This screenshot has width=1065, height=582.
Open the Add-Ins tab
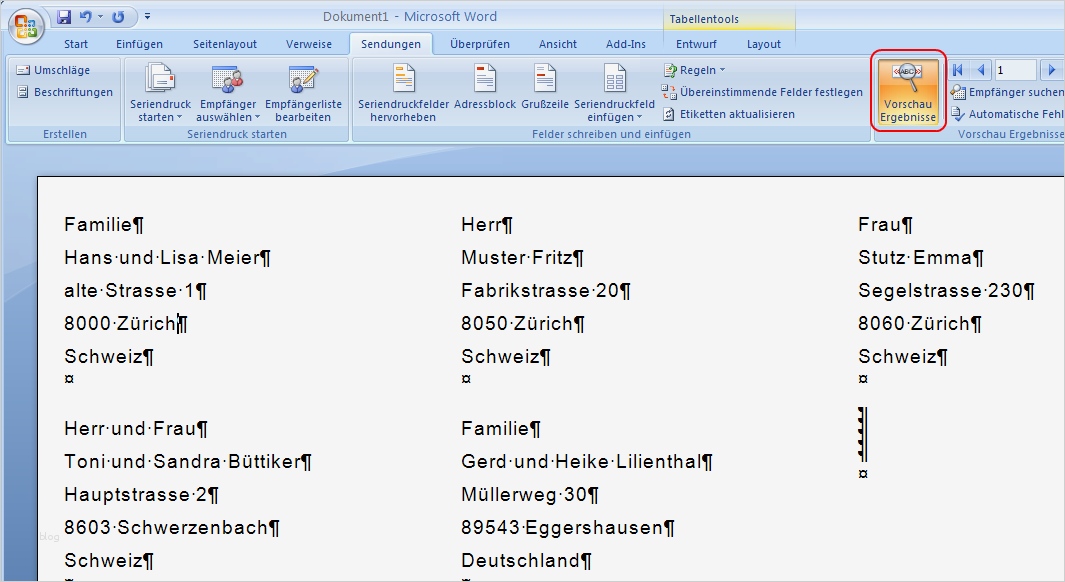point(626,44)
